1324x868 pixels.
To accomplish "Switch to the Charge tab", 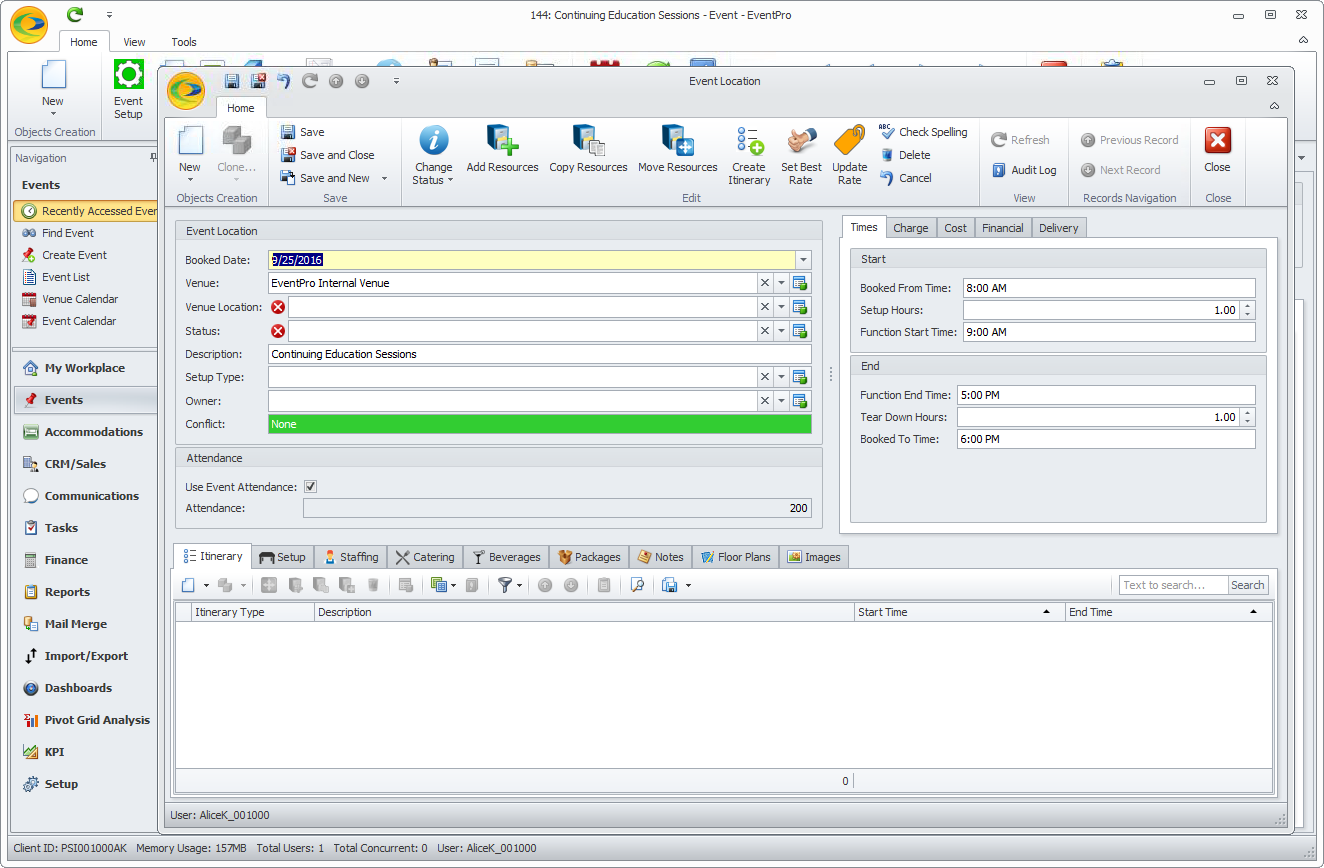I will pyautogui.click(x=910, y=228).
